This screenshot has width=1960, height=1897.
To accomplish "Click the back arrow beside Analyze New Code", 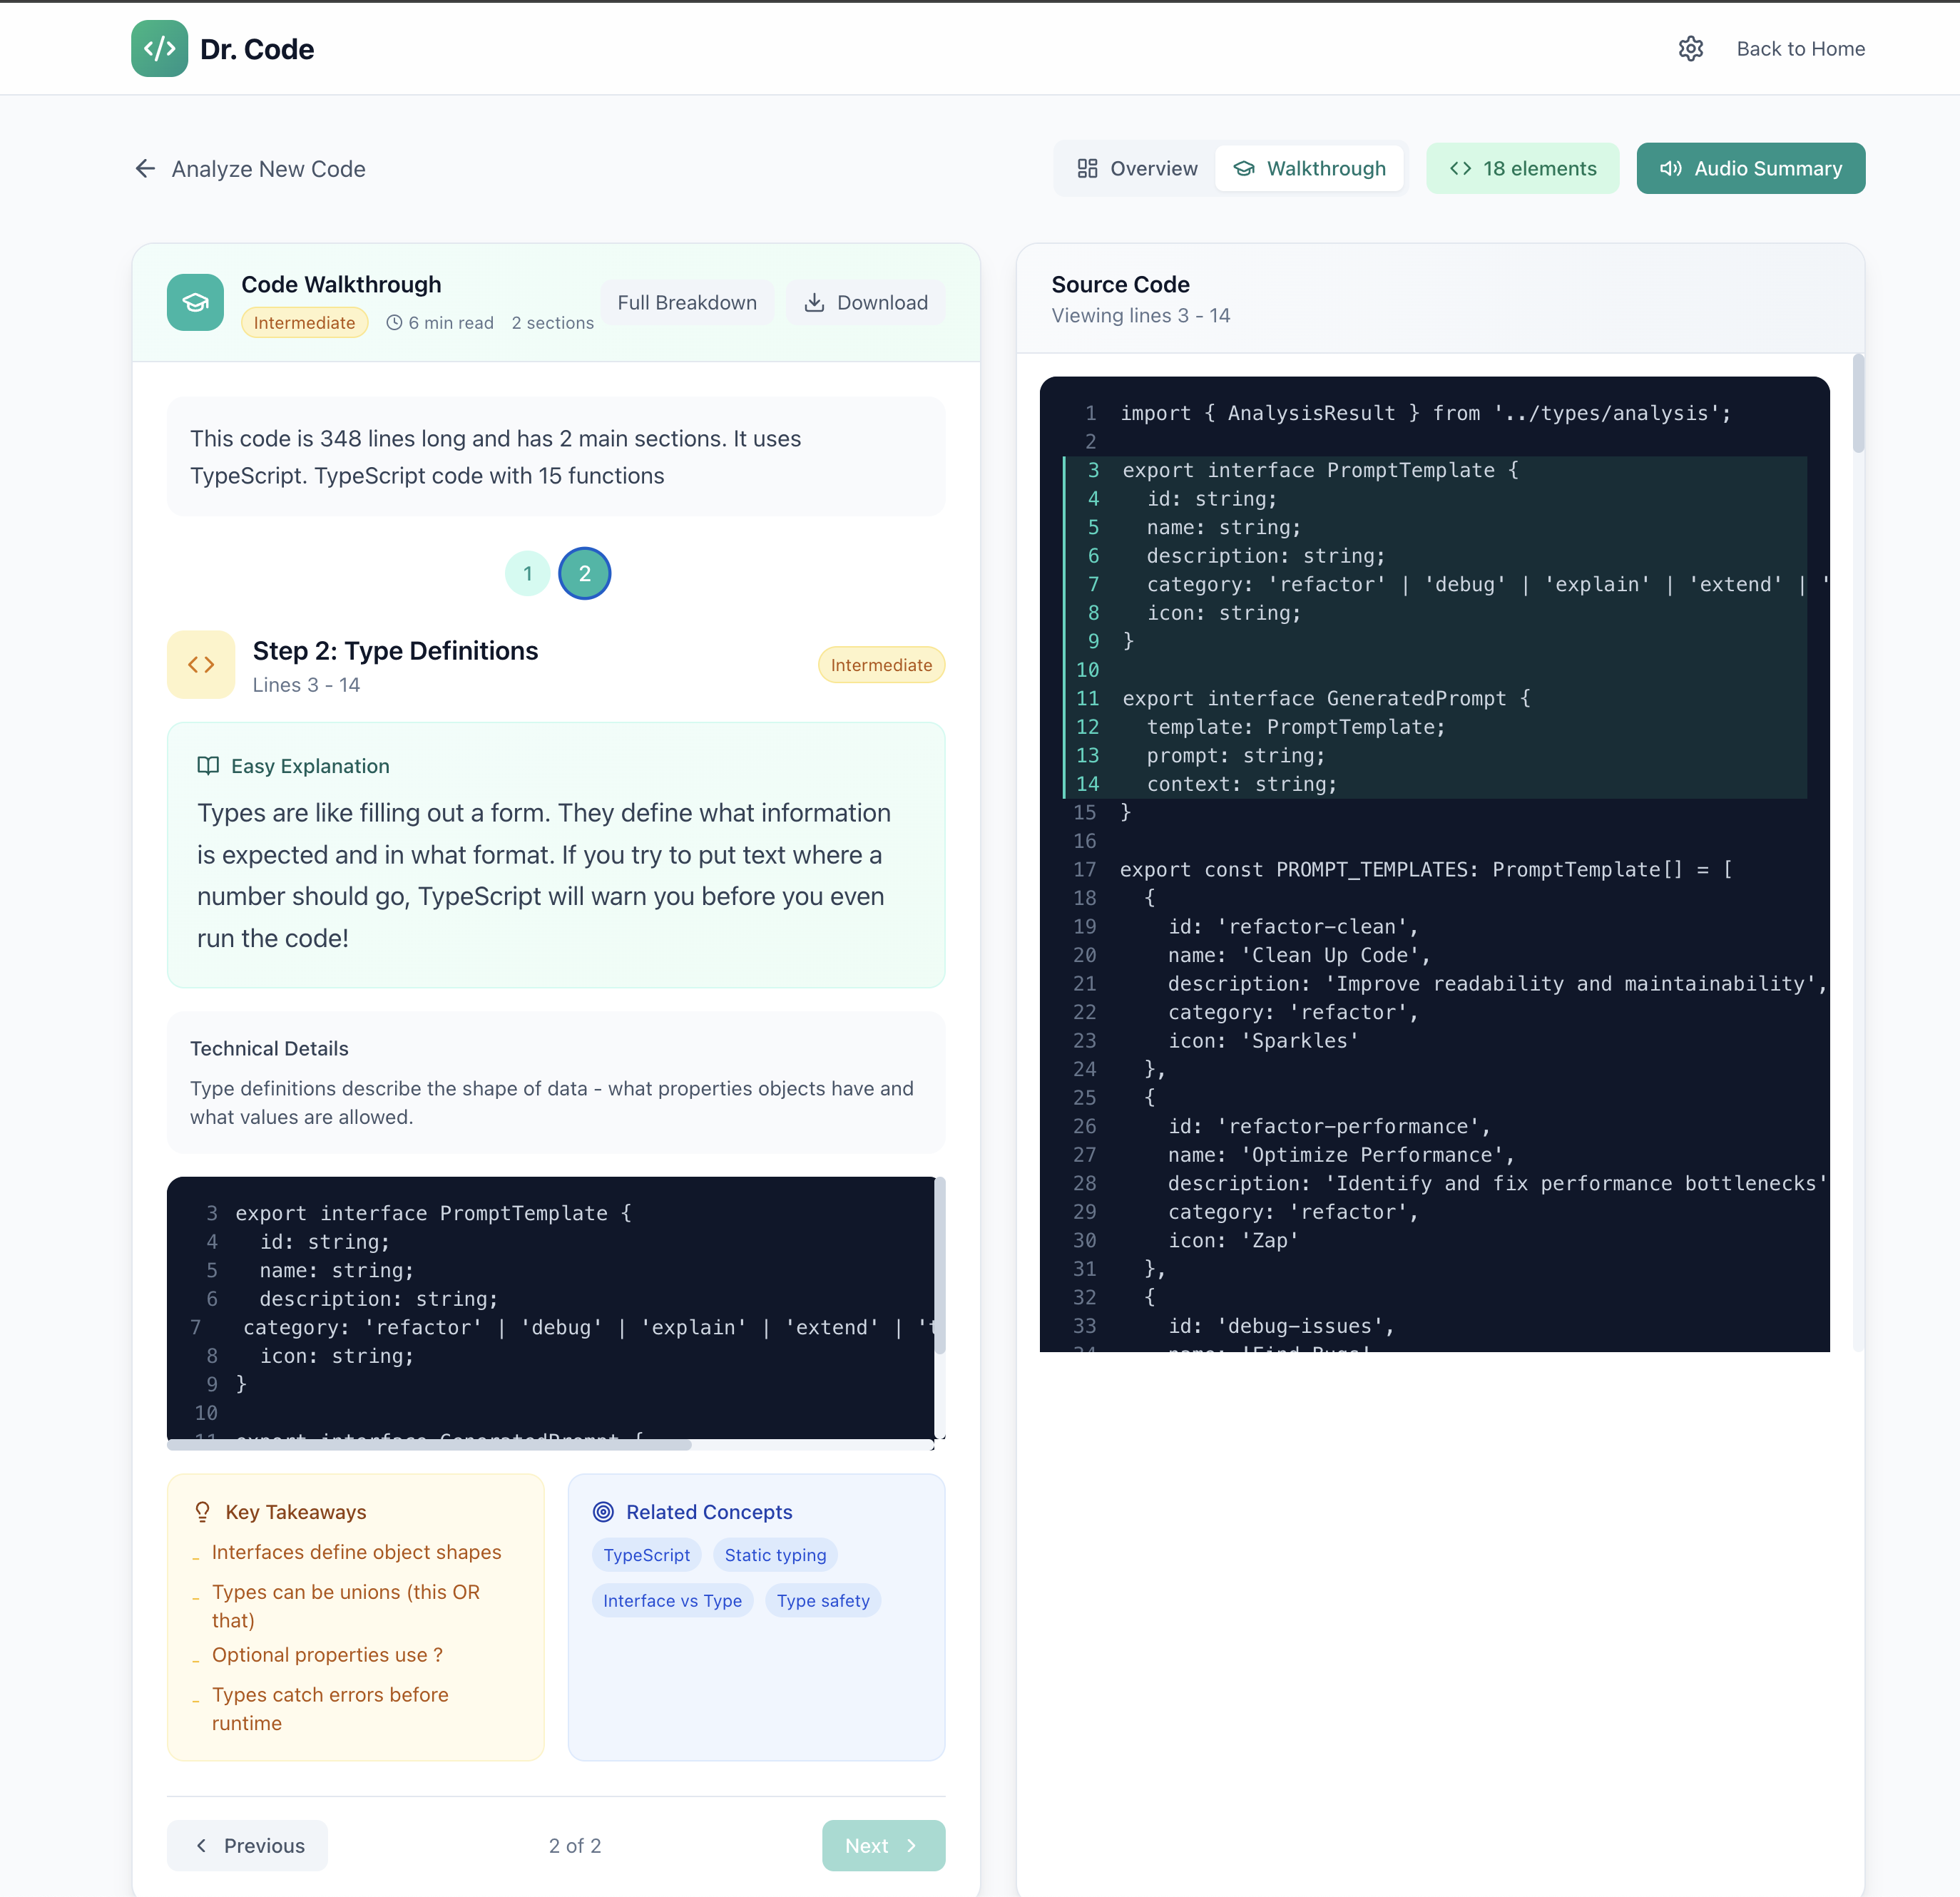I will (x=146, y=168).
